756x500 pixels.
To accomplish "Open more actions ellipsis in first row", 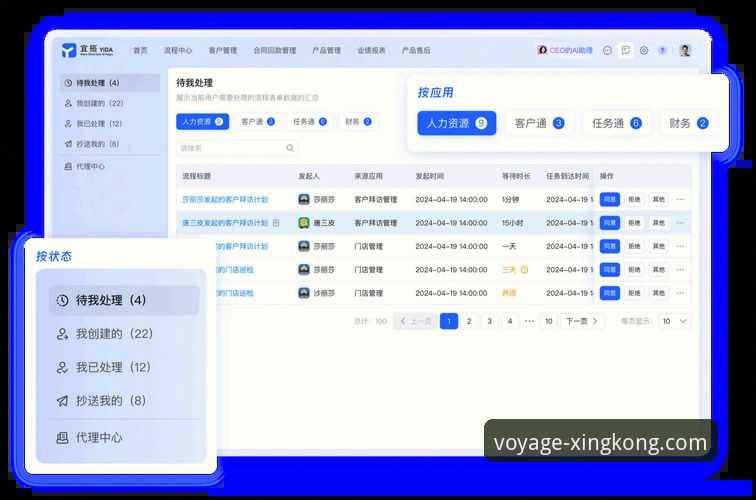I will pos(680,199).
